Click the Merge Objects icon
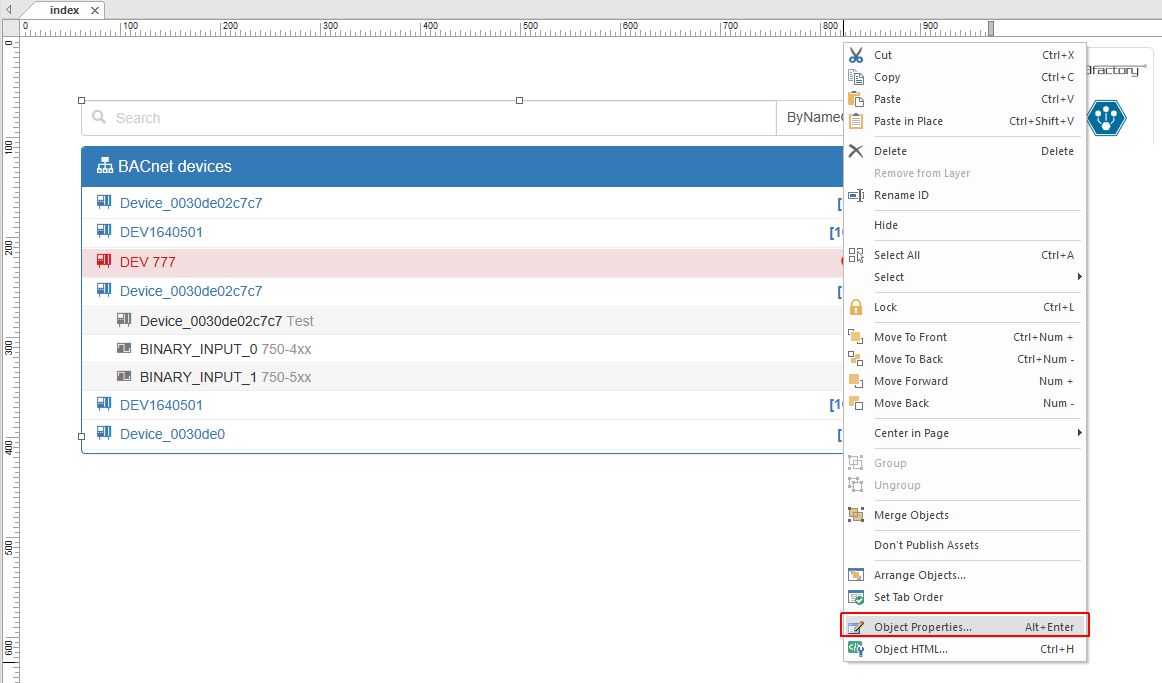 point(856,515)
